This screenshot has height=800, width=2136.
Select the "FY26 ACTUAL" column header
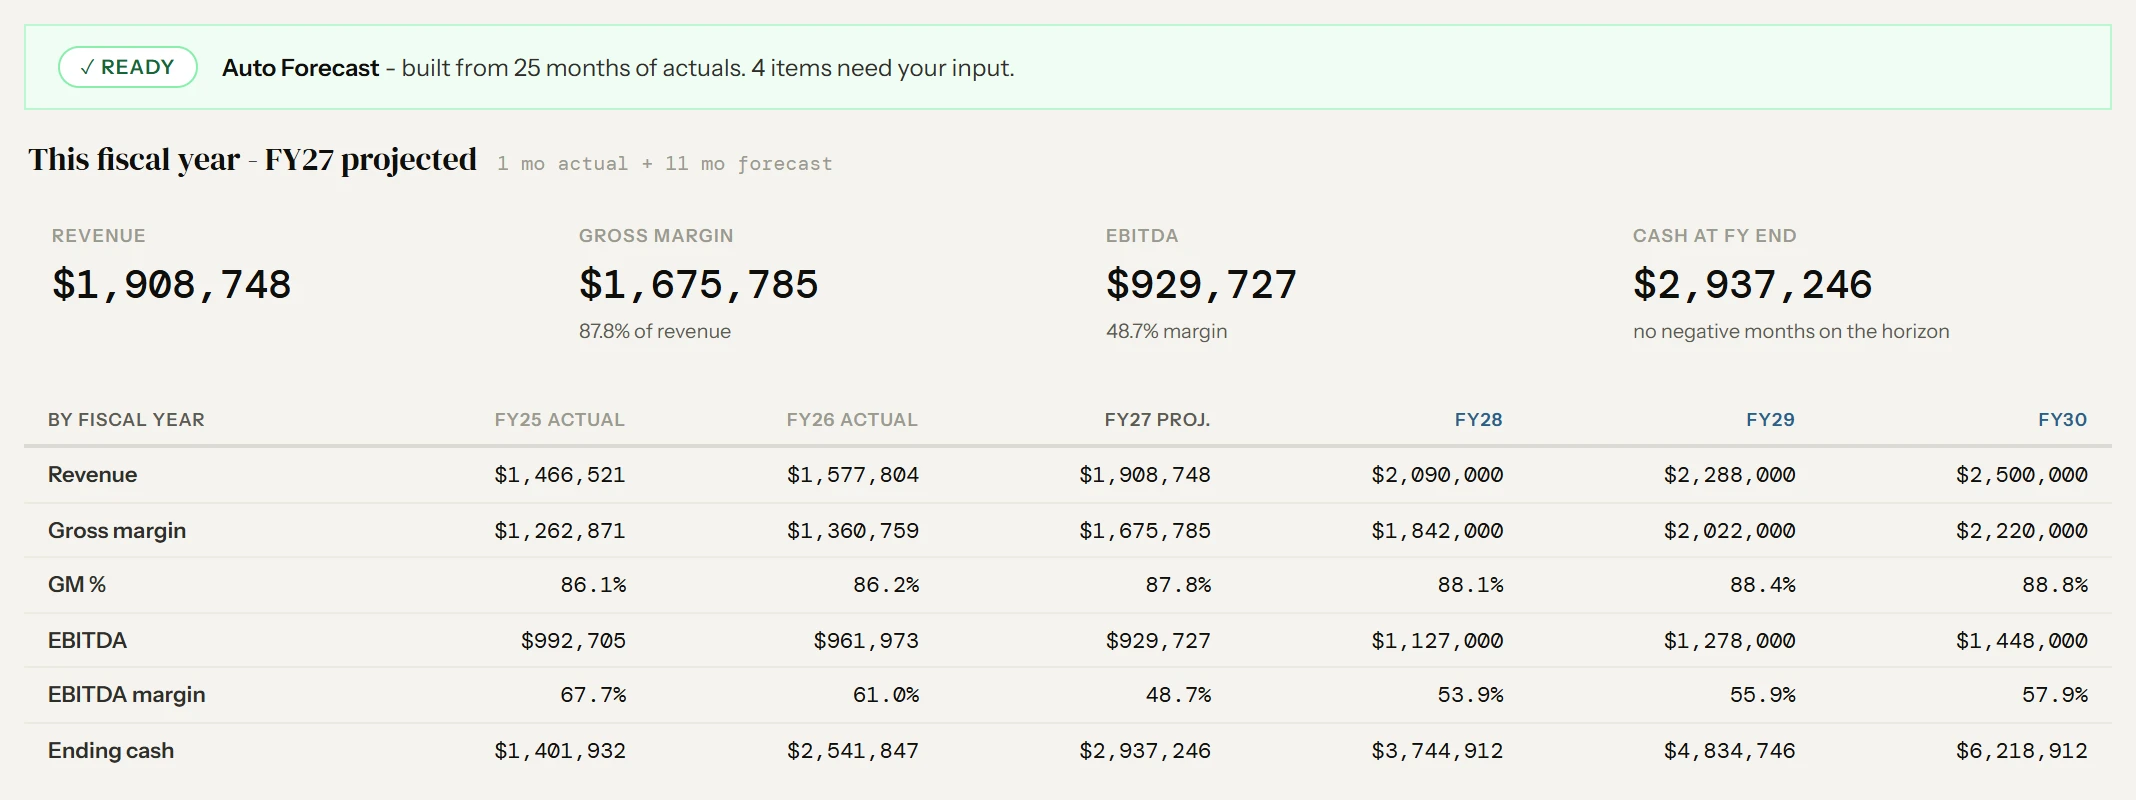pos(852,420)
